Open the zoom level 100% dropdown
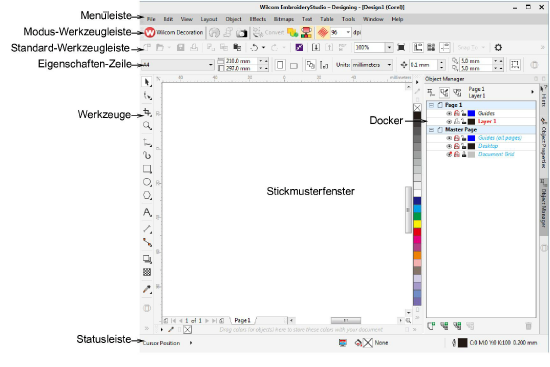 pyautogui.click(x=389, y=47)
